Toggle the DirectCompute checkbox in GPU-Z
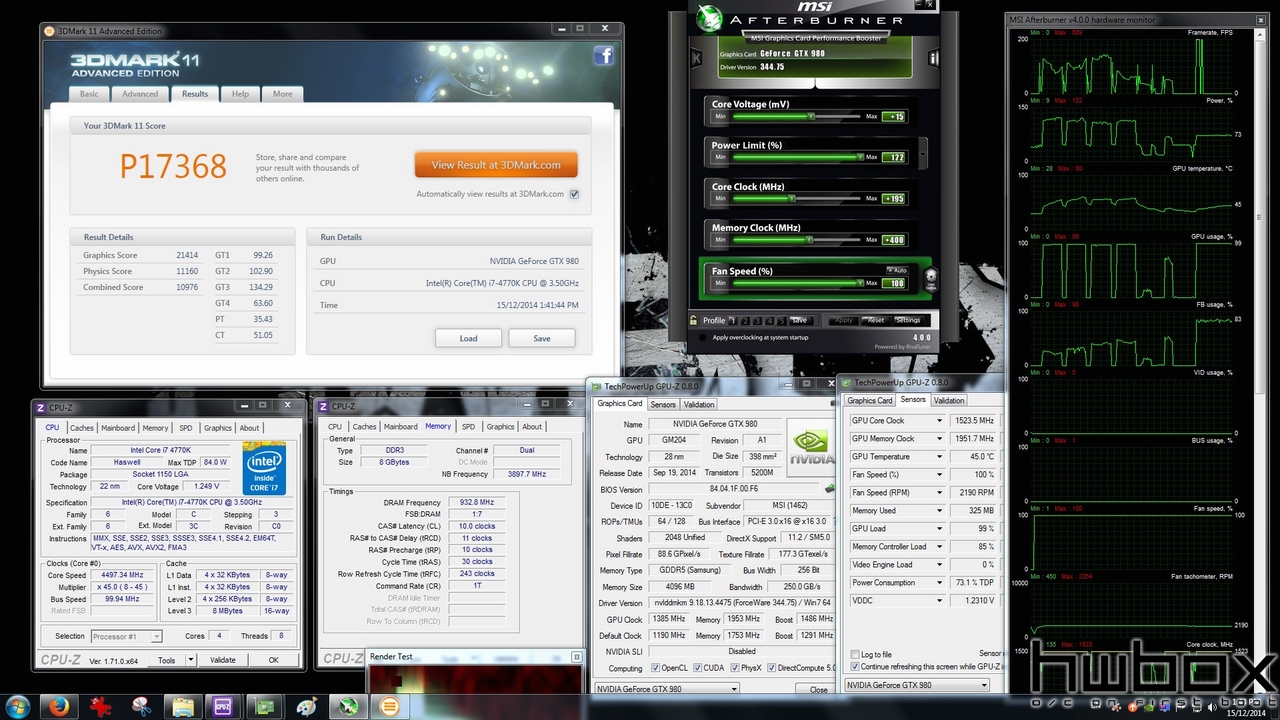Viewport: 1280px width, 720px height. click(773, 668)
